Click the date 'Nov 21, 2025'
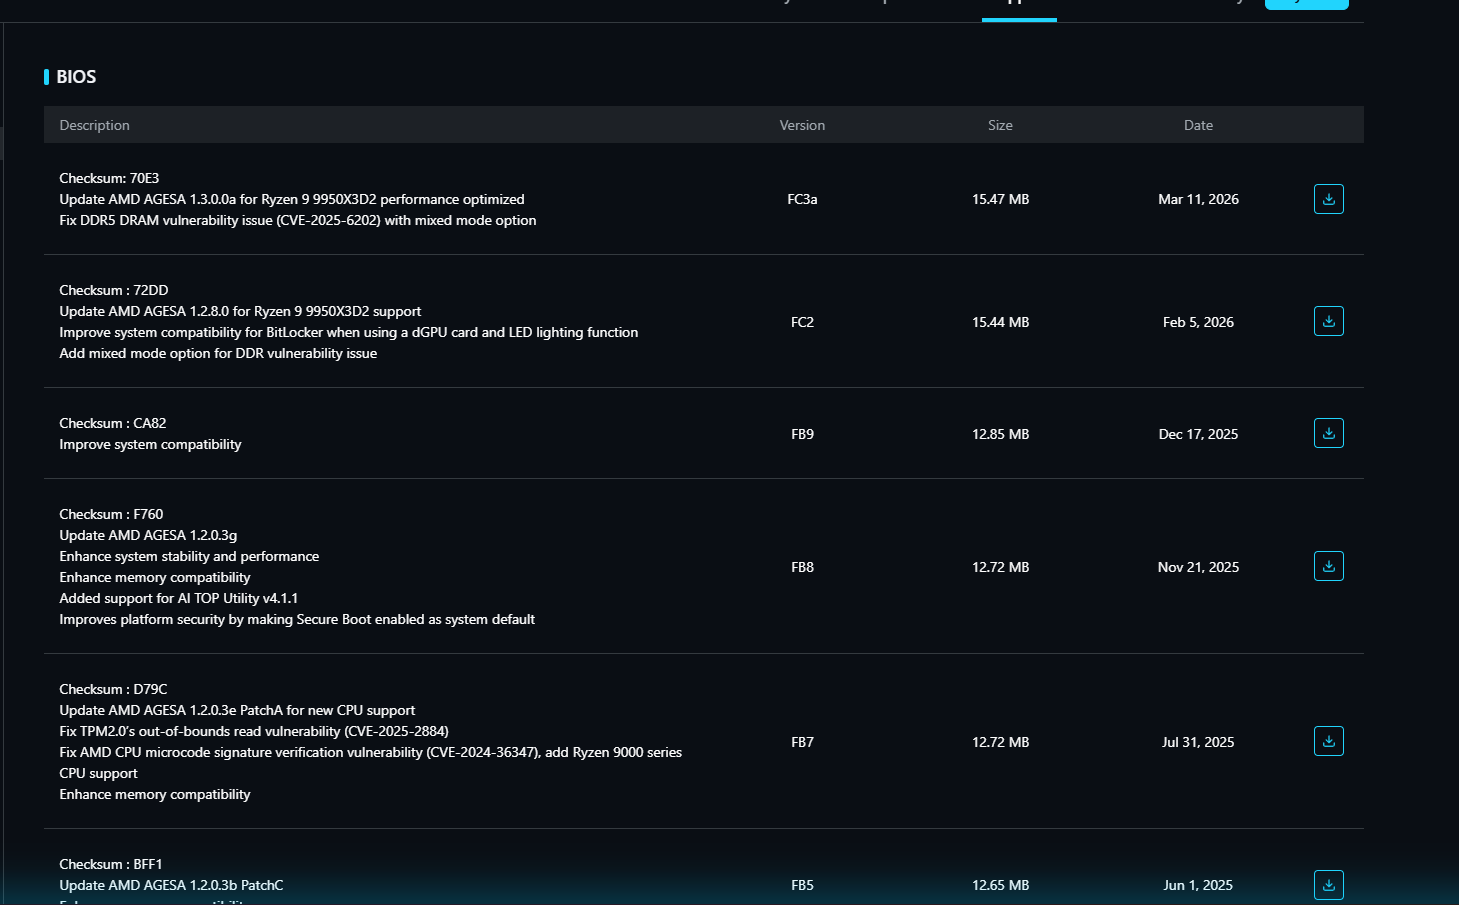Image resolution: width=1459 pixels, height=905 pixels. click(1198, 567)
